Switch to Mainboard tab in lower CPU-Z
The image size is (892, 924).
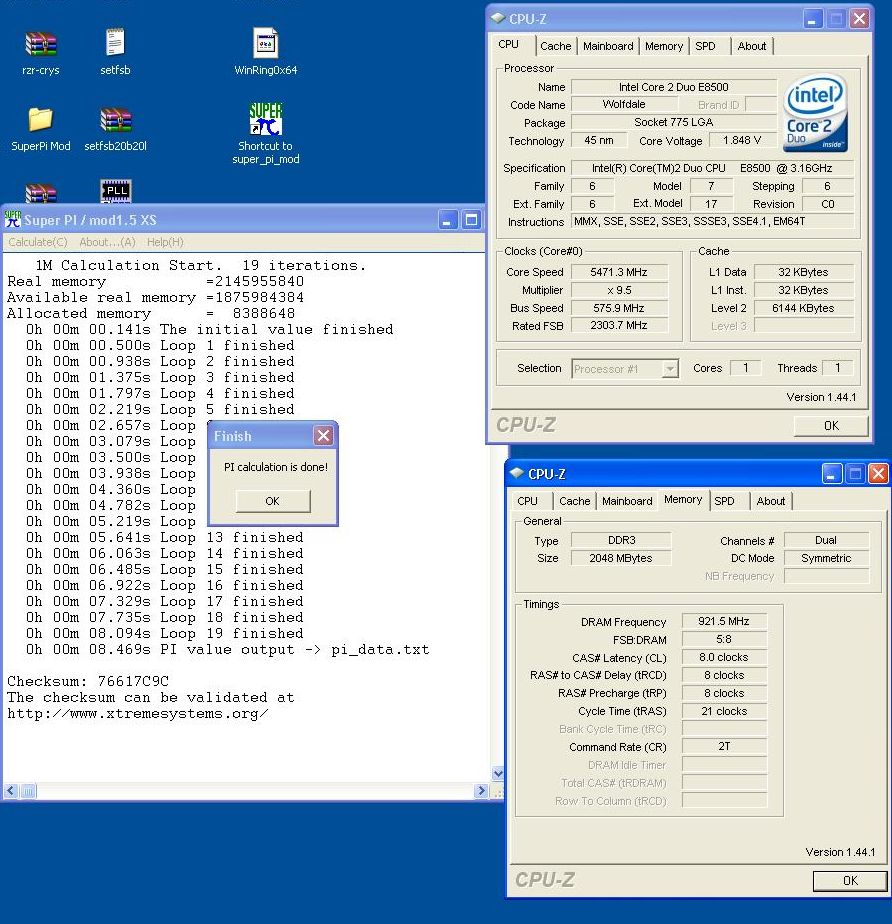click(x=627, y=501)
